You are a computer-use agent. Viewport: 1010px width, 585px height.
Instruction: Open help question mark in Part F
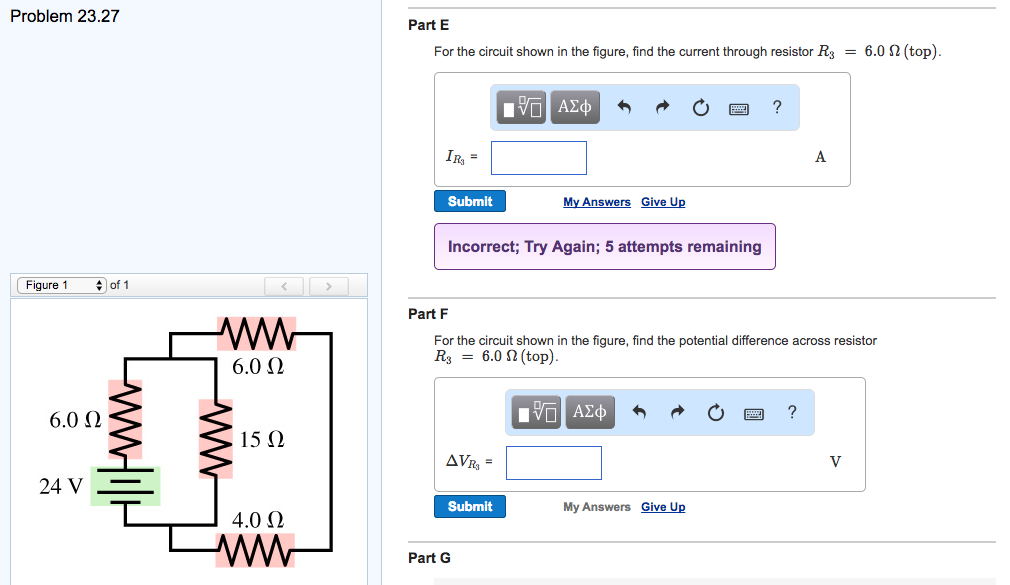pyautogui.click(x=792, y=412)
